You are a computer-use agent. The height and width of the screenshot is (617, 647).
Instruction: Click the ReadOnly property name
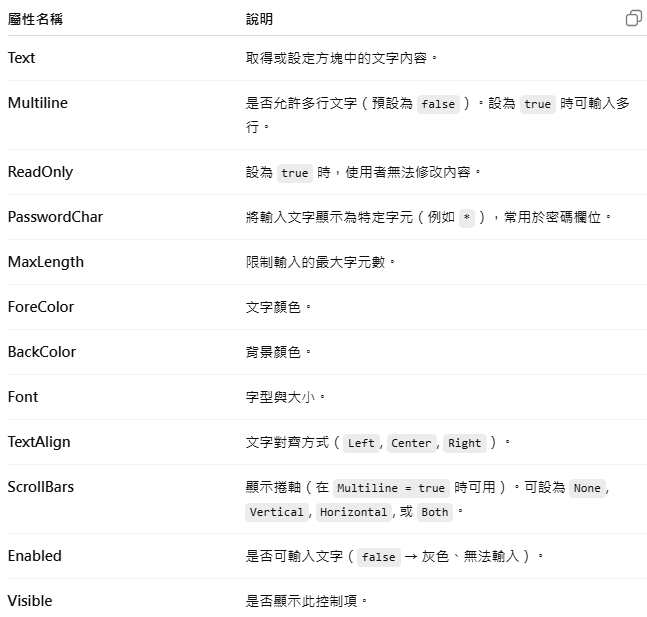pos(40,172)
